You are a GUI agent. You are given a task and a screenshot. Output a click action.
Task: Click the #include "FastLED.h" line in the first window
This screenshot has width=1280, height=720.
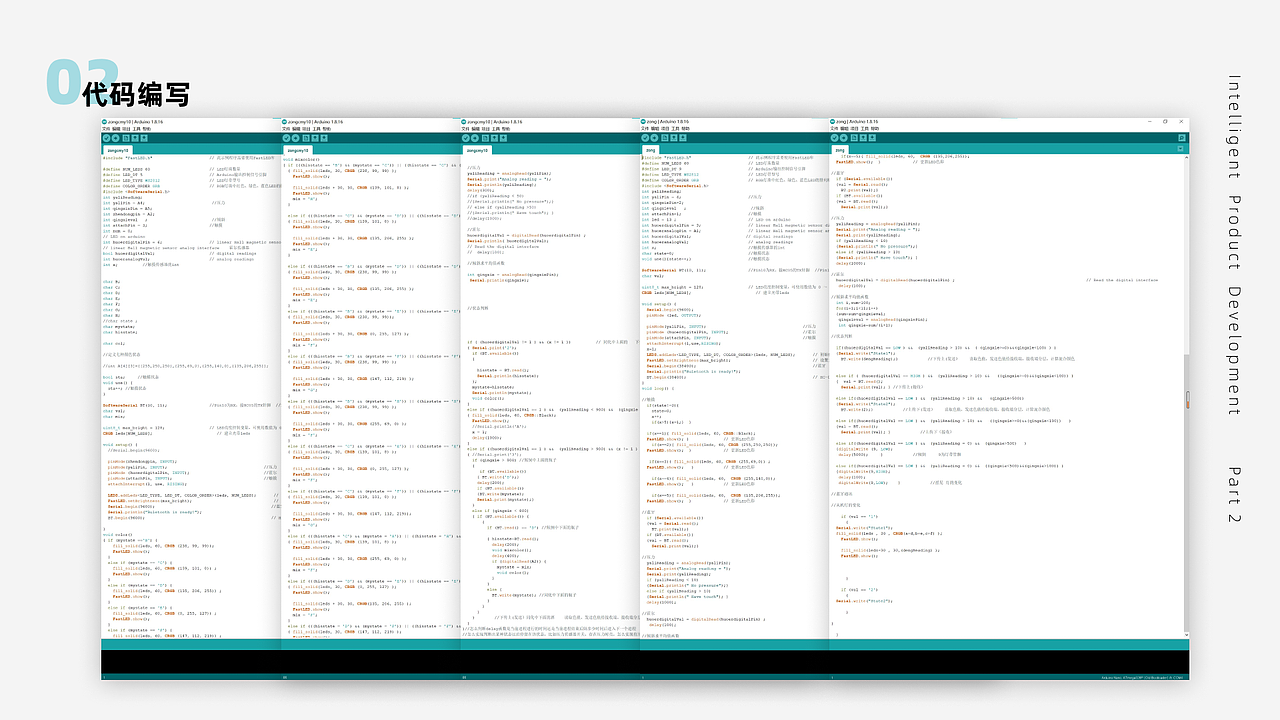128,158
